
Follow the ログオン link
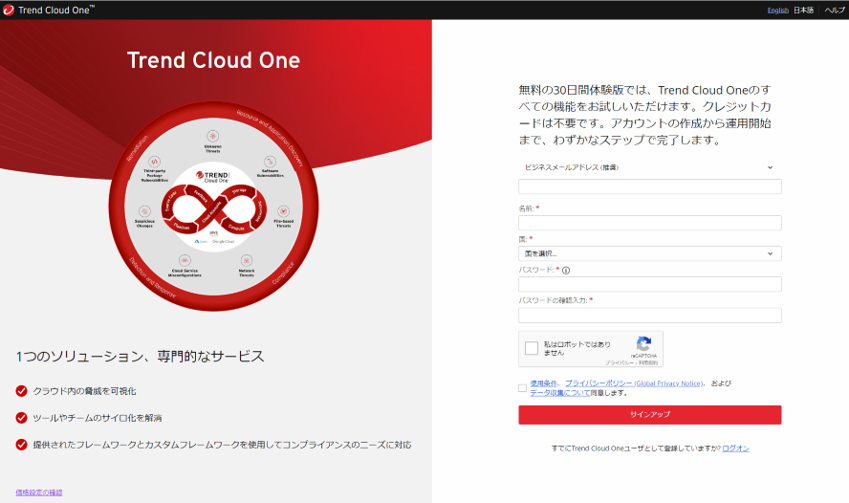tap(735, 448)
